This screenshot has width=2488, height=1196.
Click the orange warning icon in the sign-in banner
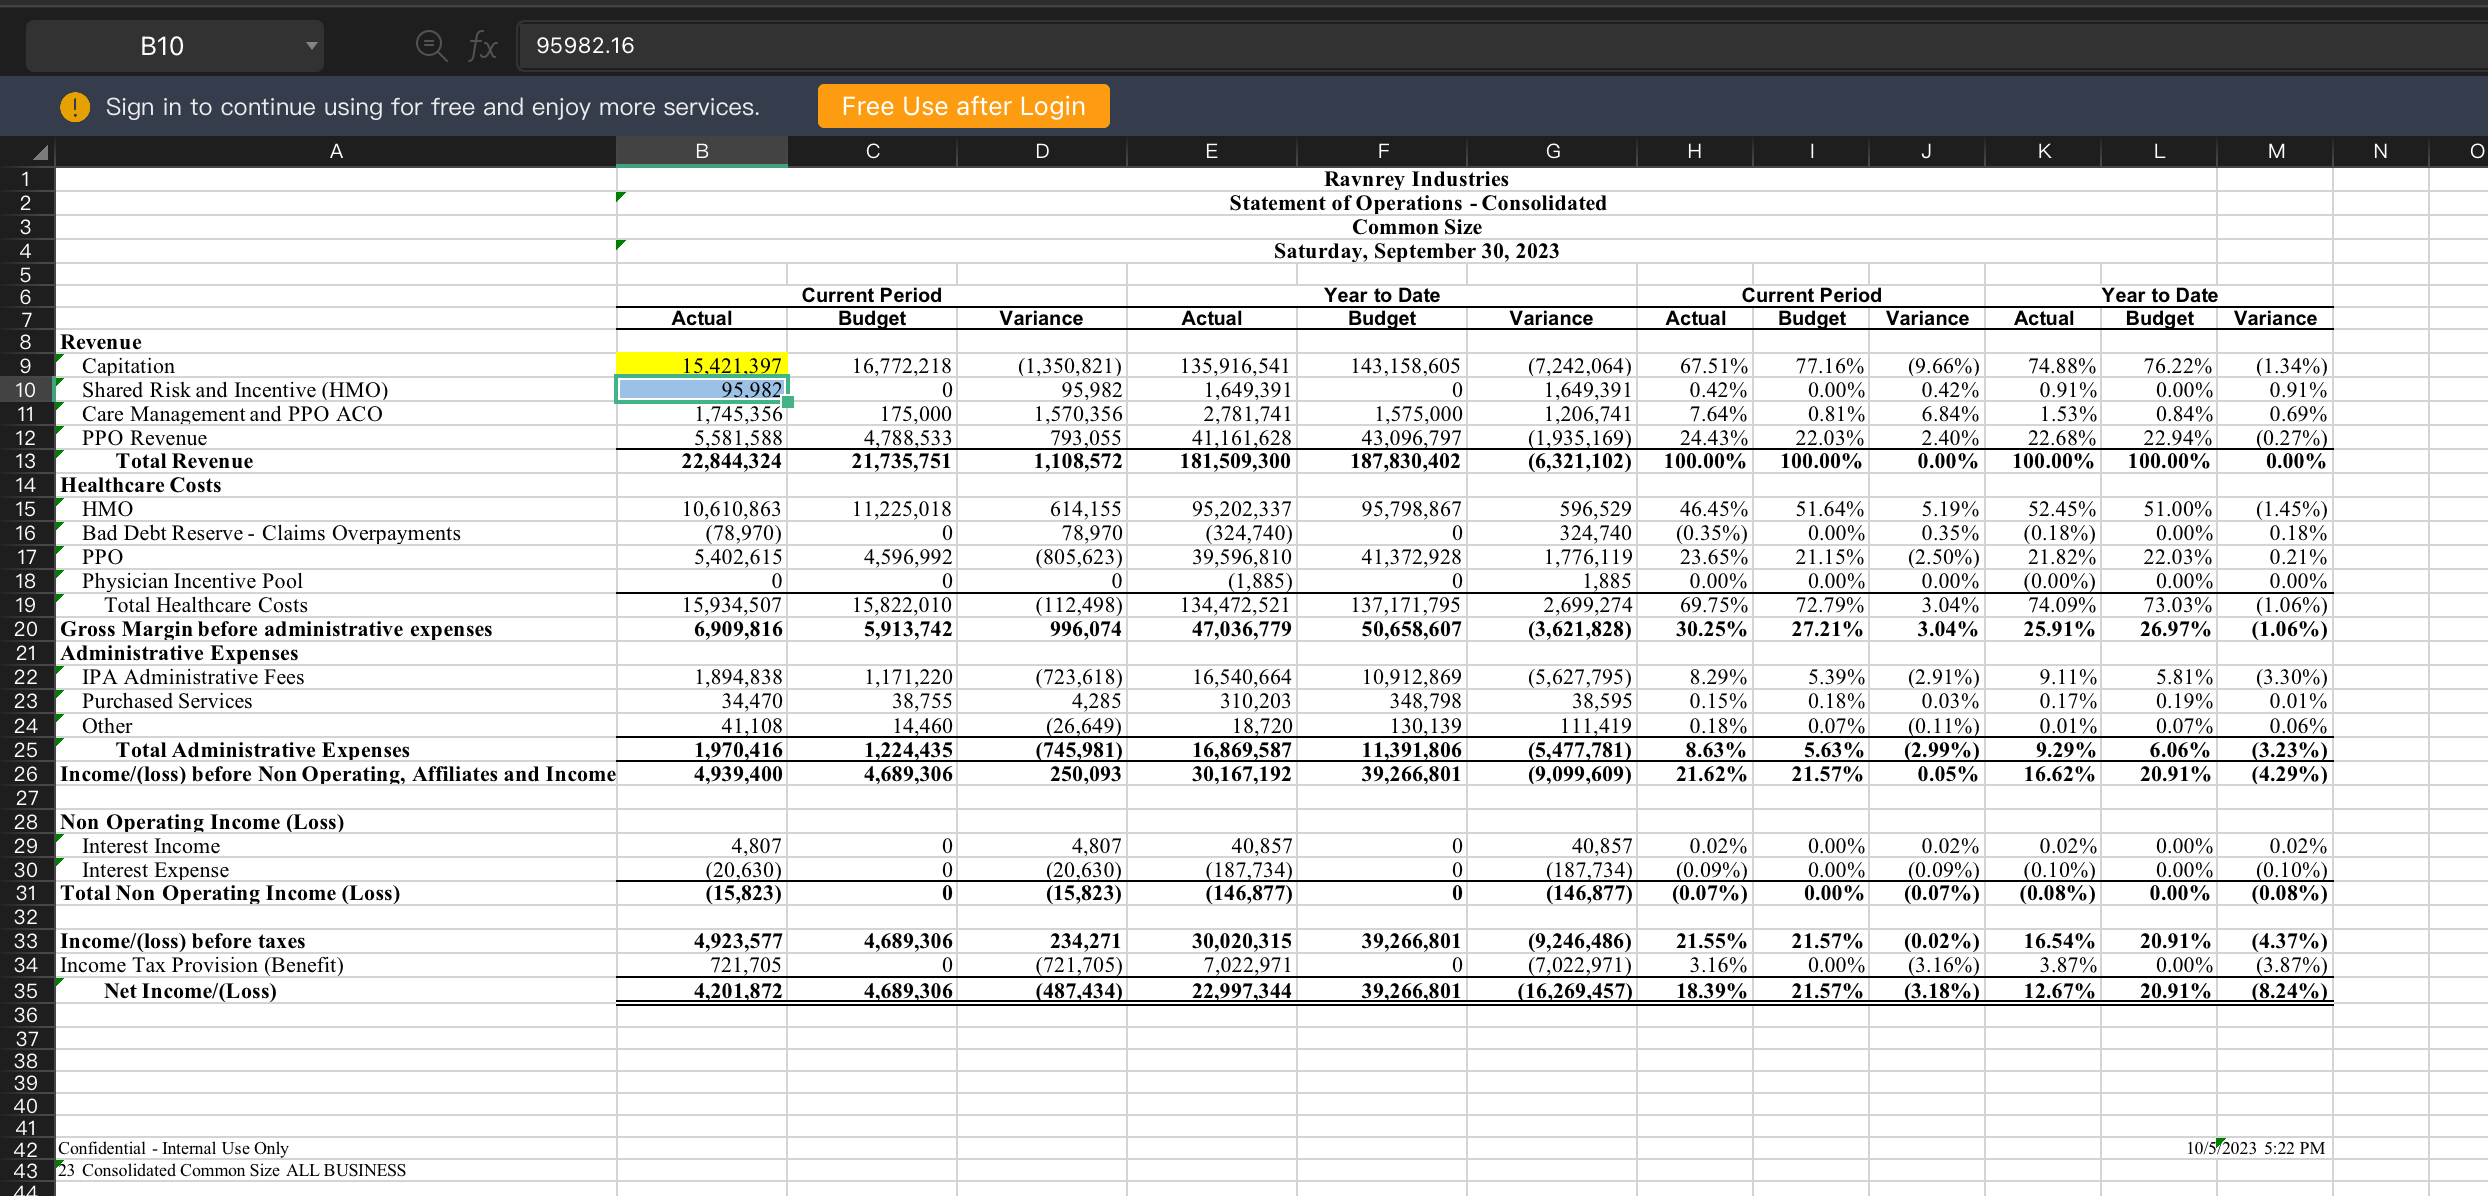pos(75,106)
